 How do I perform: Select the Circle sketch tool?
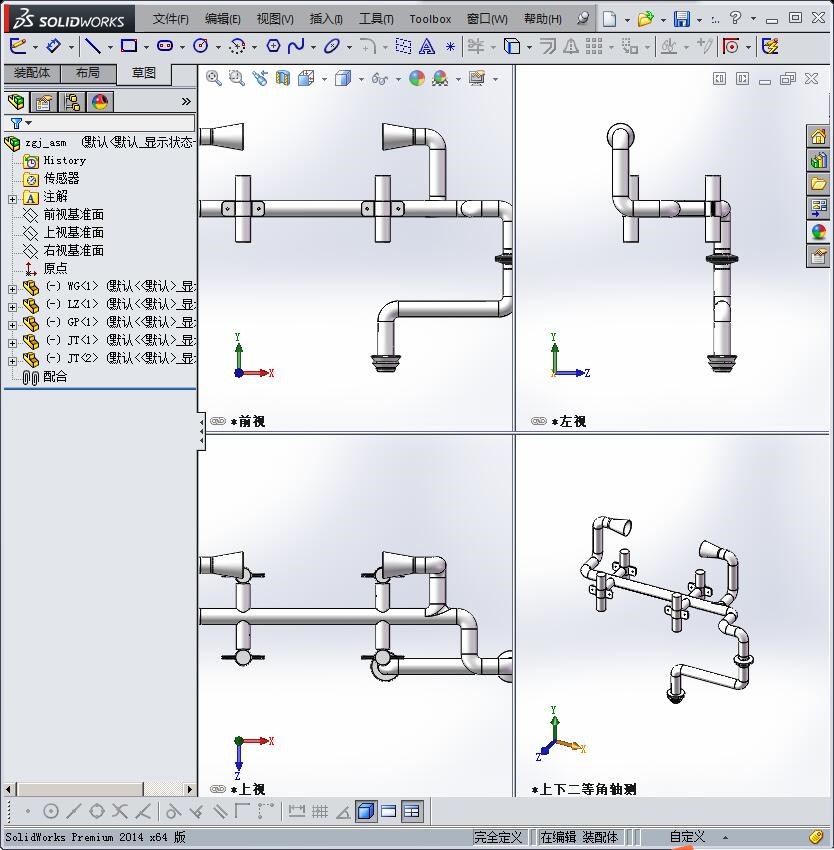click(x=201, y=47)
